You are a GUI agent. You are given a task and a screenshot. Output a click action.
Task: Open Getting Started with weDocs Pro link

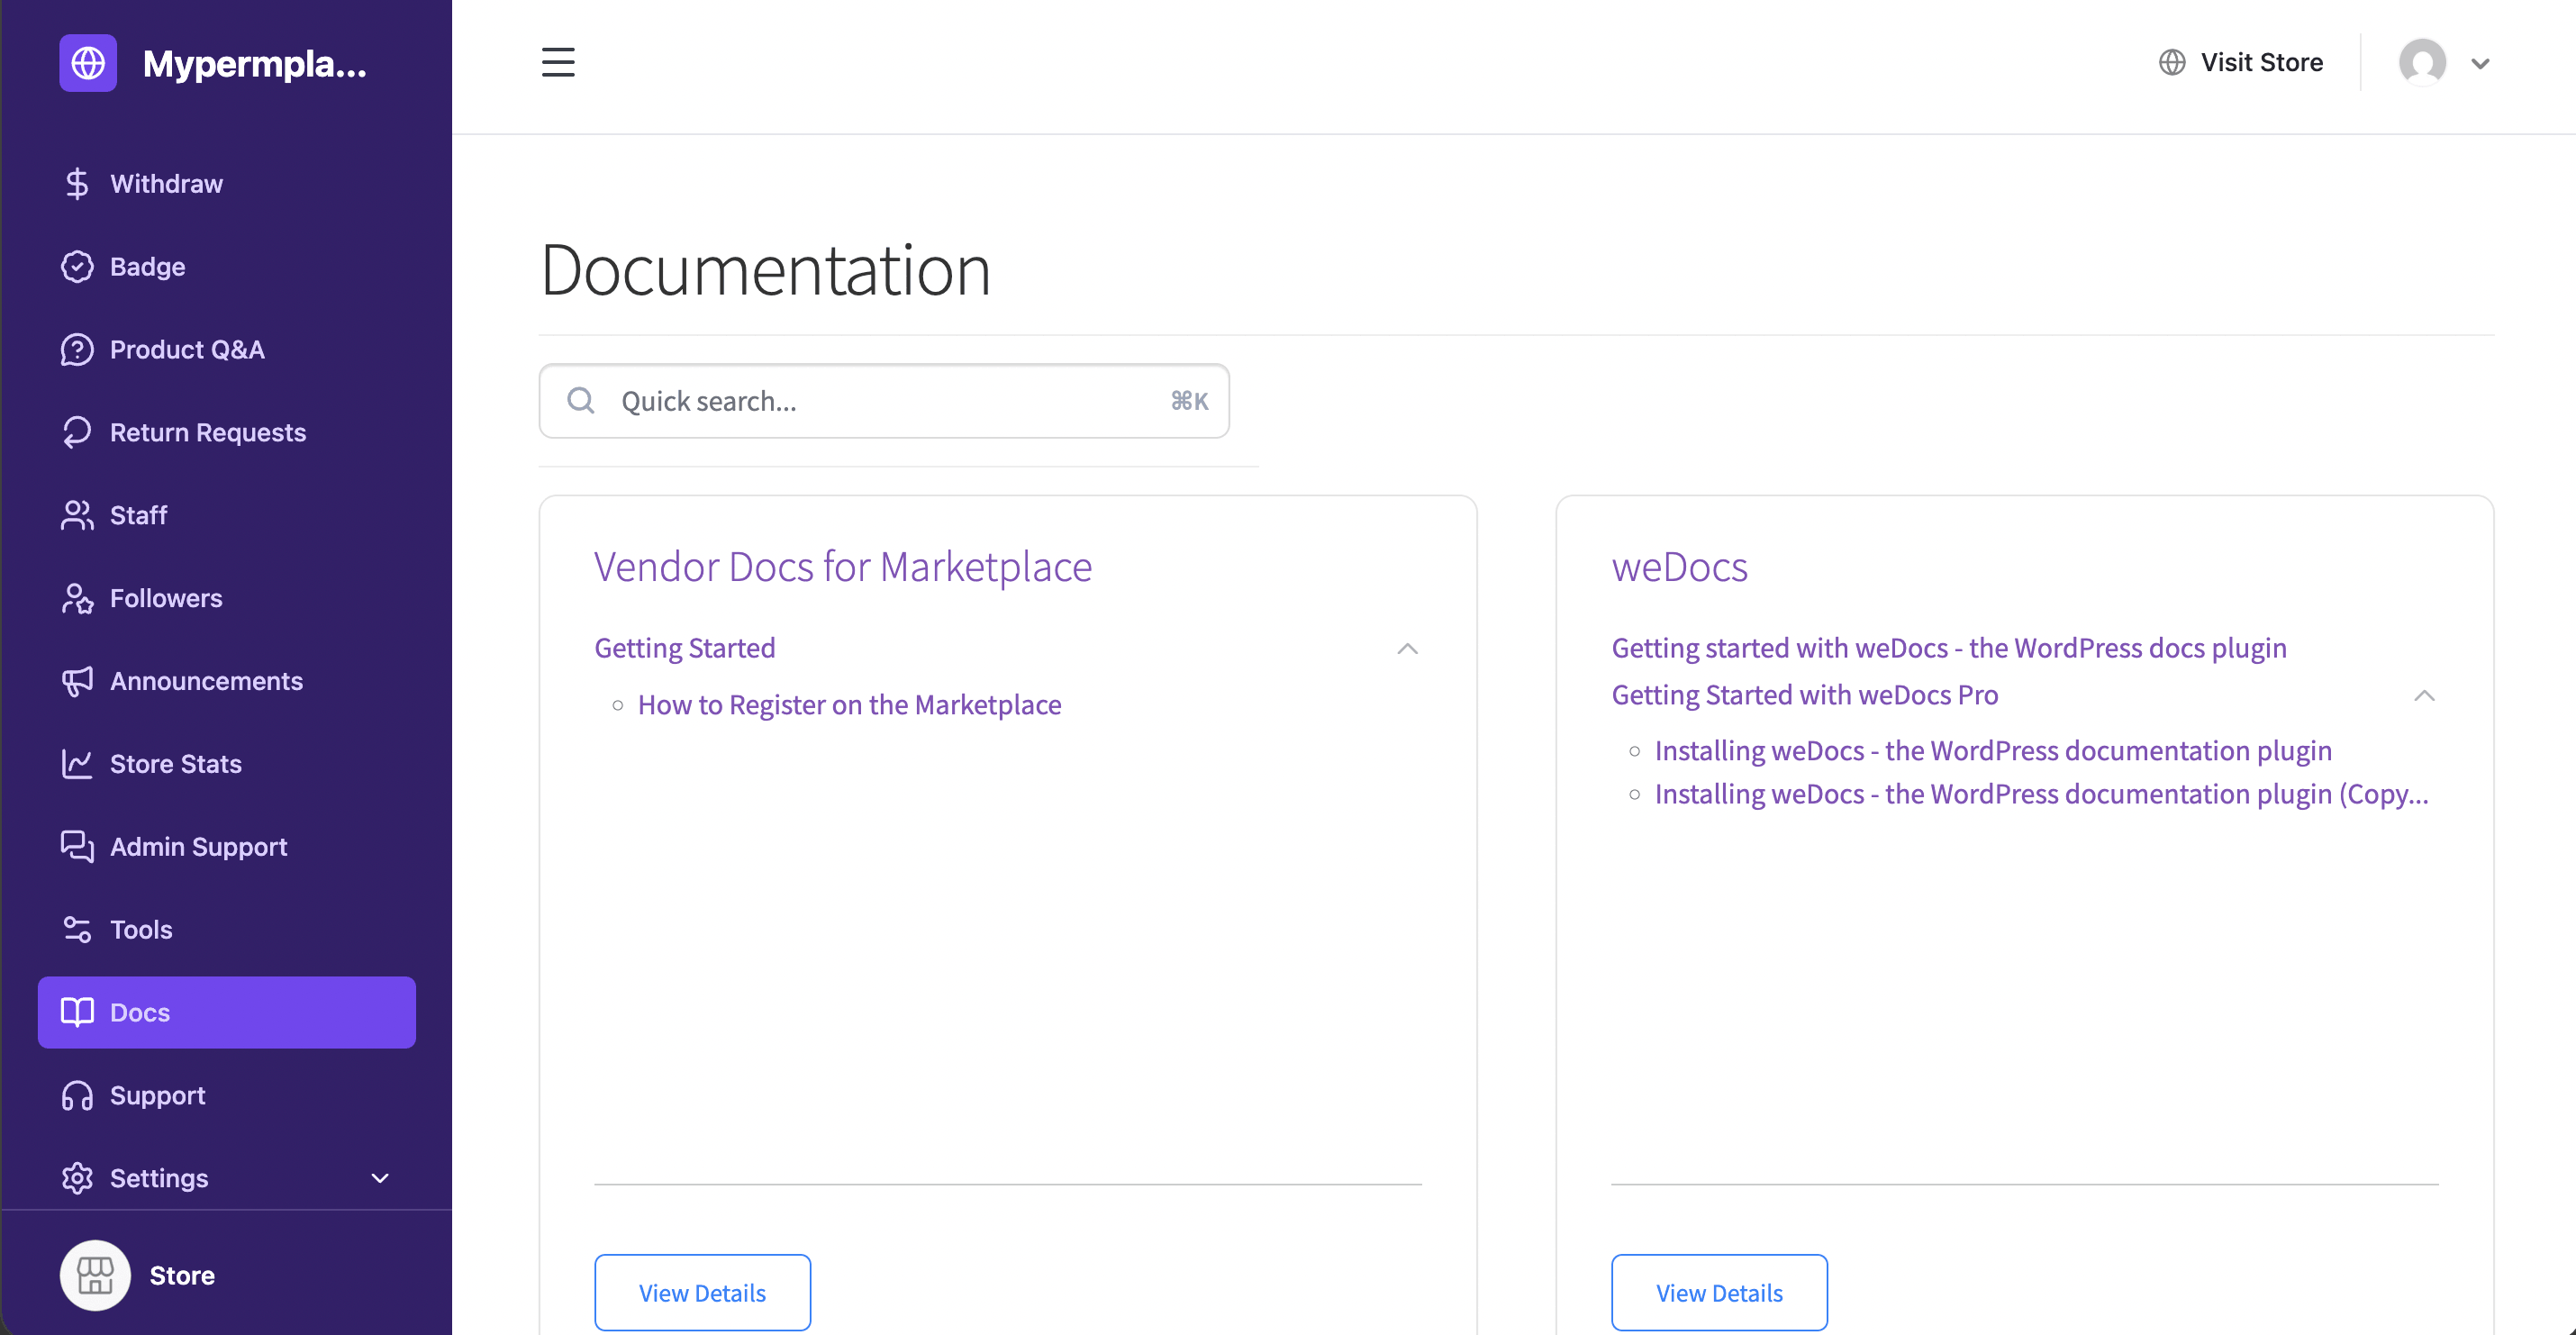(1805, 695)
